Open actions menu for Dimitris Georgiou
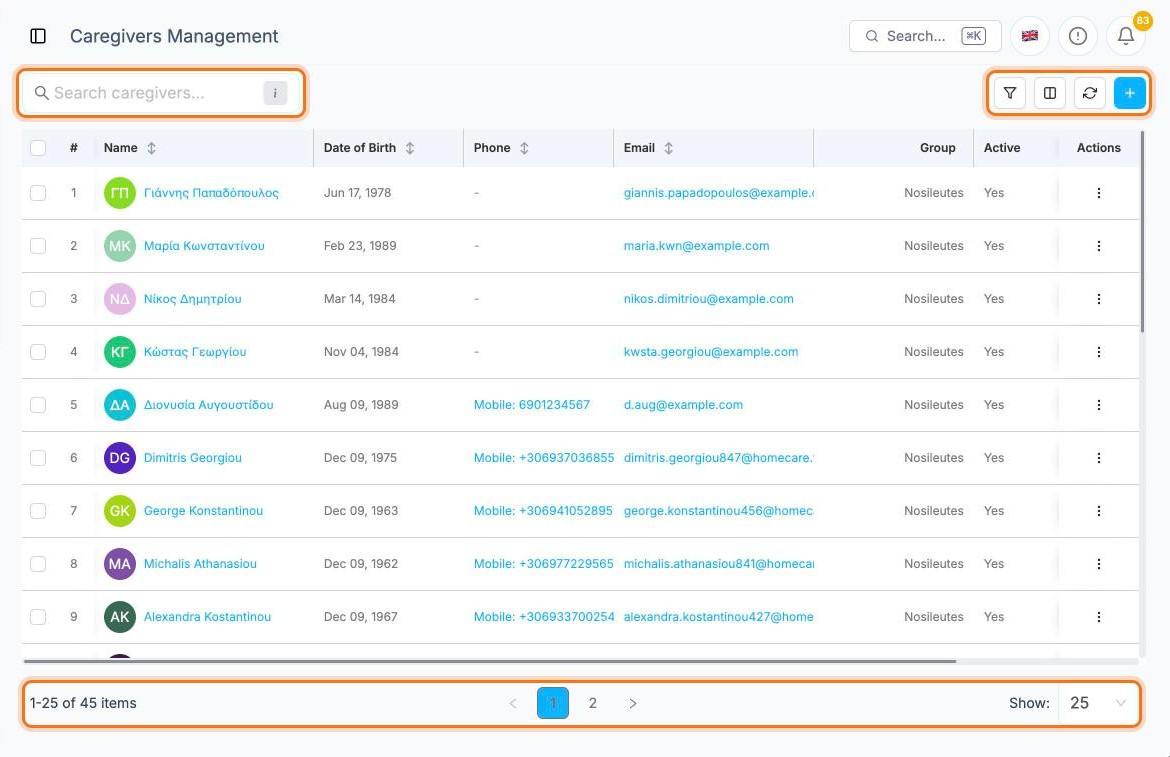Screen dimensions: 1170x757 (1098, 457)
